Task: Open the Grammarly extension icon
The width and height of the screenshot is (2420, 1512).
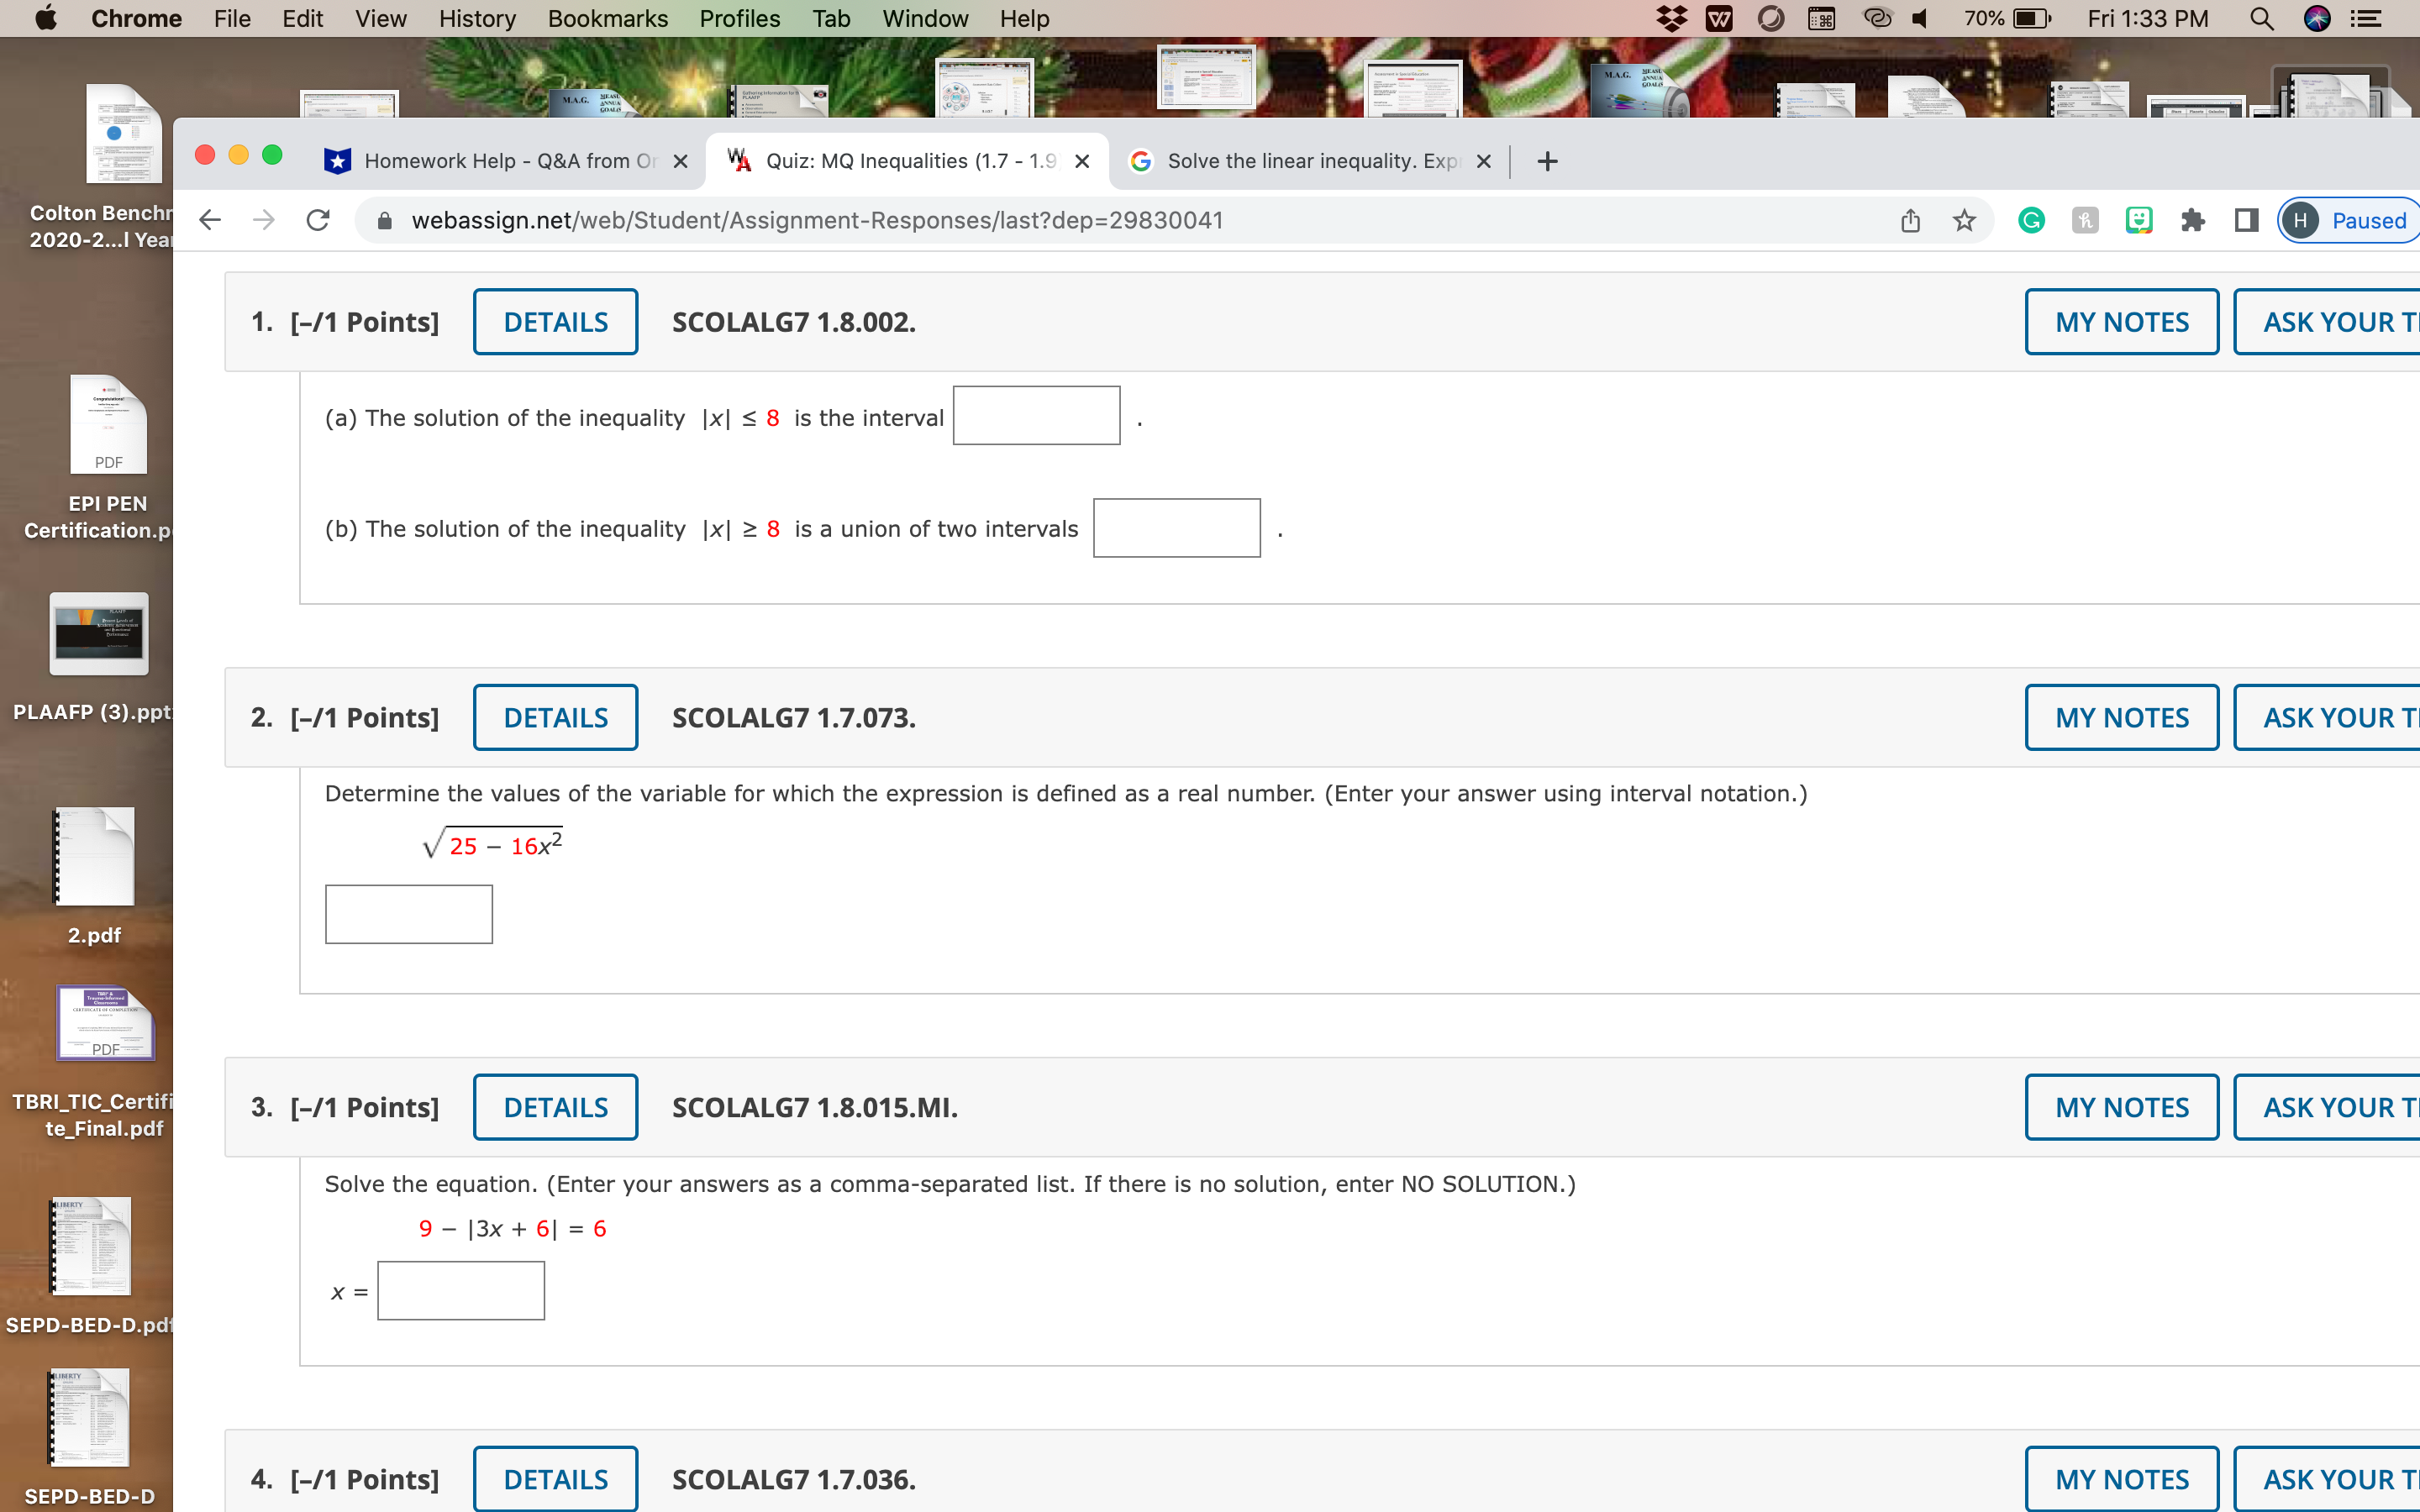Action: pos(2032,220)
